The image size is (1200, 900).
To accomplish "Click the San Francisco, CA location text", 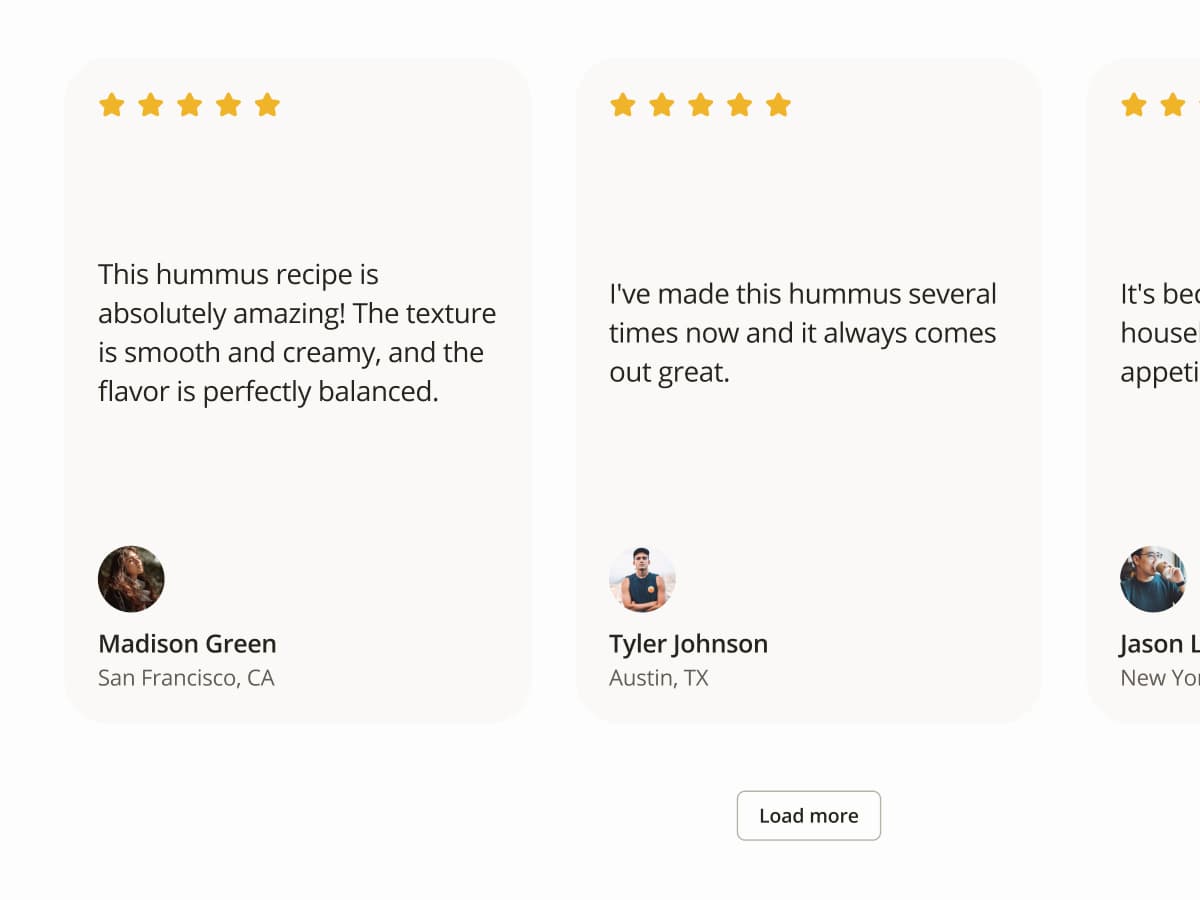I will click(186, 678).
